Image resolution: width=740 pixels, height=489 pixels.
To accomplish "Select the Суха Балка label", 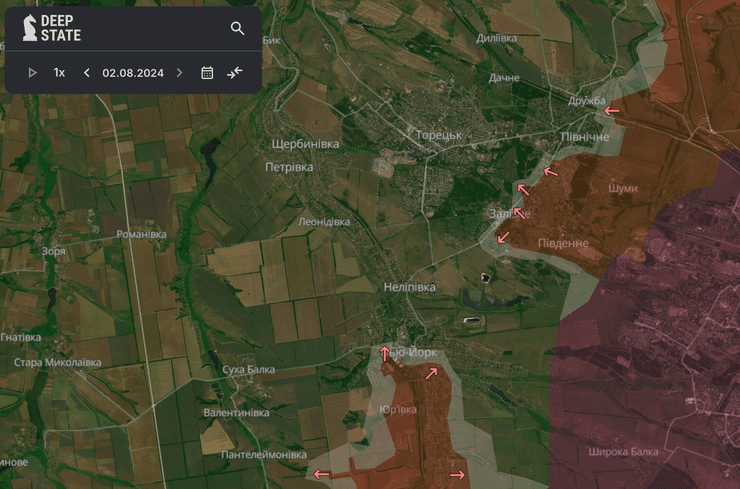I will (248, 369).
